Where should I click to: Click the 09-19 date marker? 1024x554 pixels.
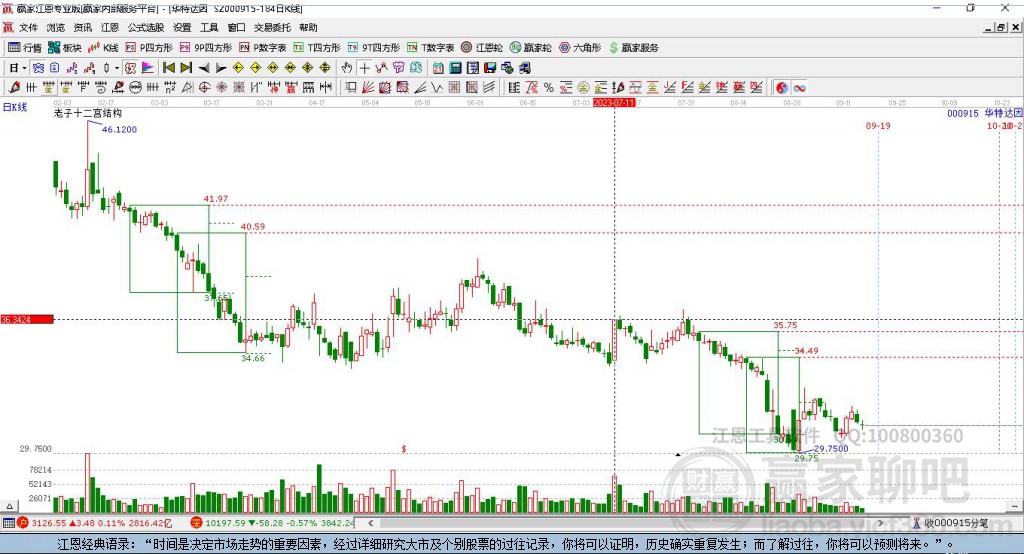878,125
